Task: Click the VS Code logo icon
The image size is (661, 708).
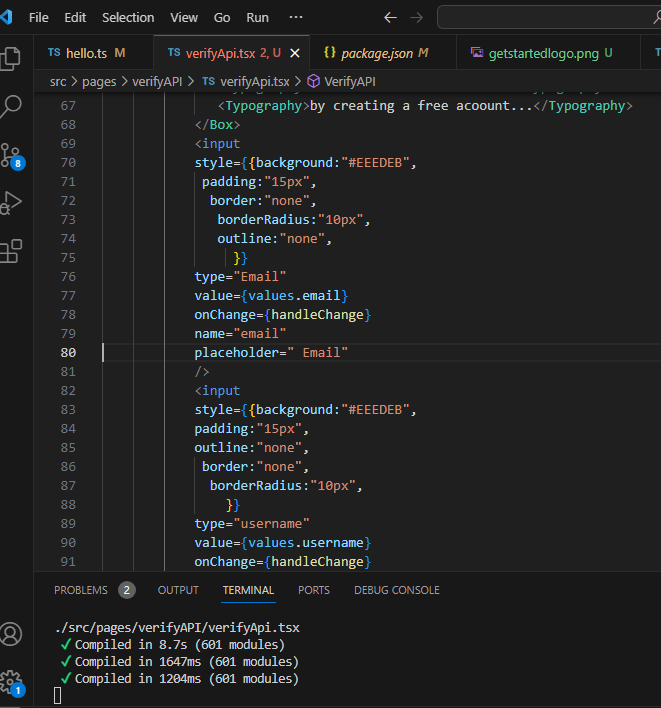Action: 6,17
